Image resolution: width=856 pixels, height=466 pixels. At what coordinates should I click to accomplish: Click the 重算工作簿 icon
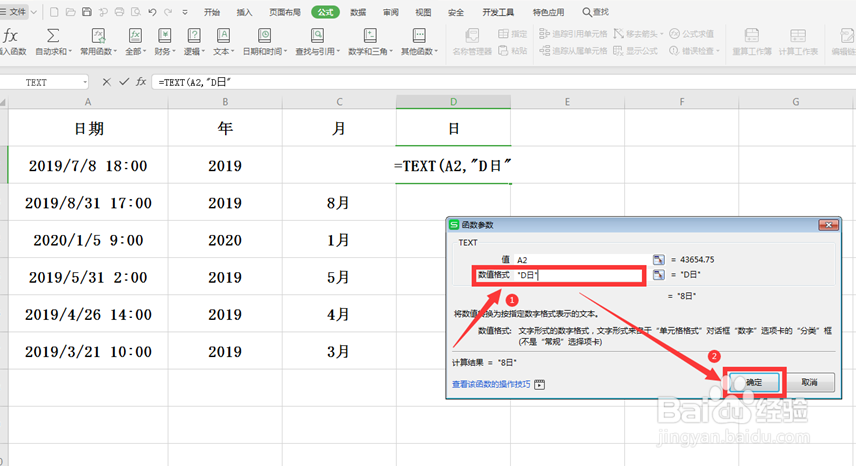[x=752, y=36]
